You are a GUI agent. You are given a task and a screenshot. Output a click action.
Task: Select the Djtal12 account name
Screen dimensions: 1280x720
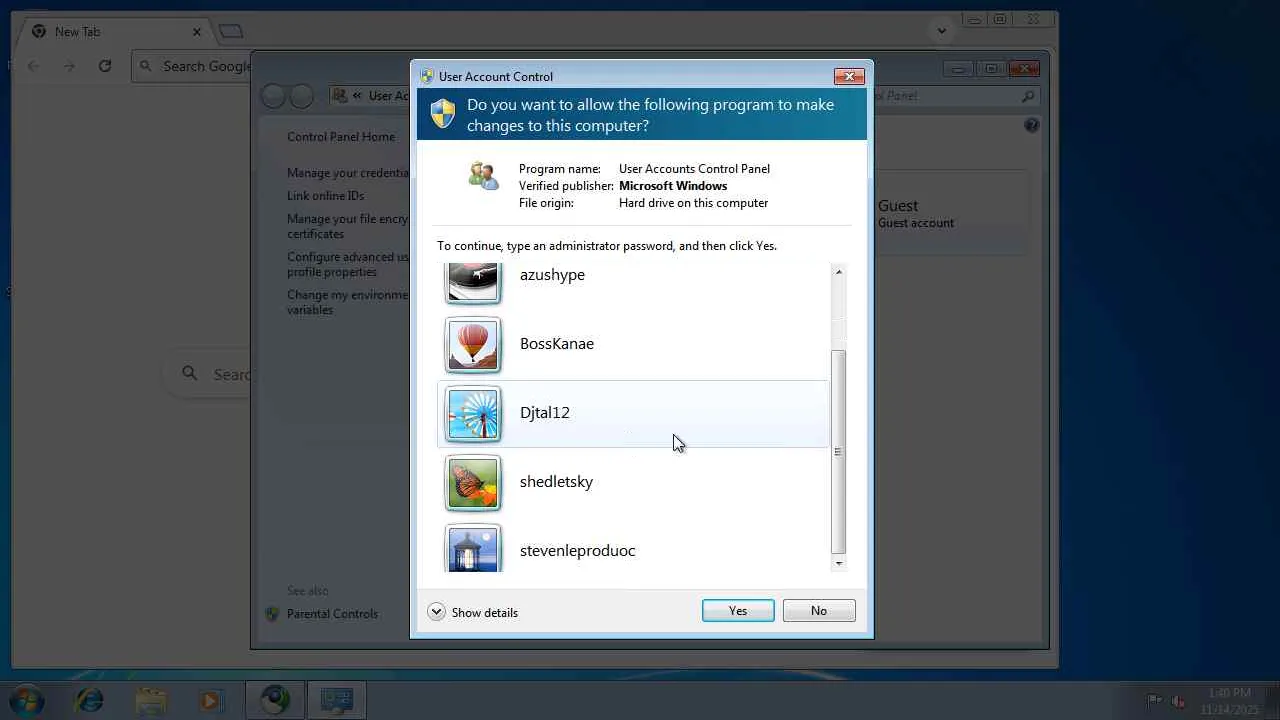[545, 413]
